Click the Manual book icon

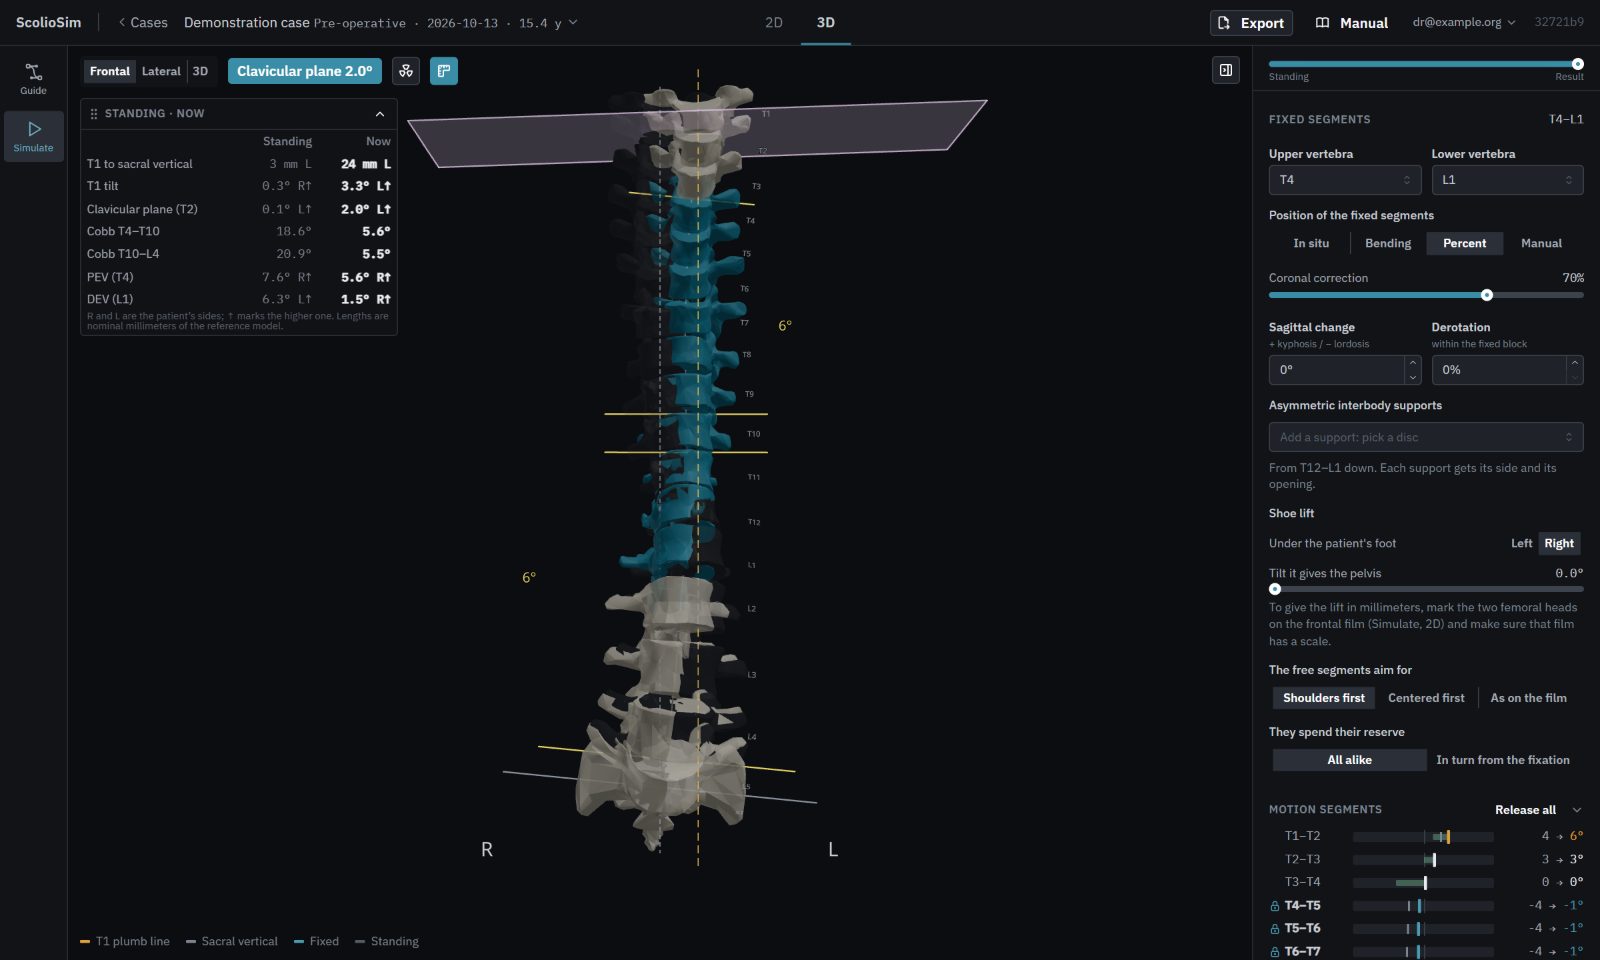pyautogui.click(x=1322, y=23)
